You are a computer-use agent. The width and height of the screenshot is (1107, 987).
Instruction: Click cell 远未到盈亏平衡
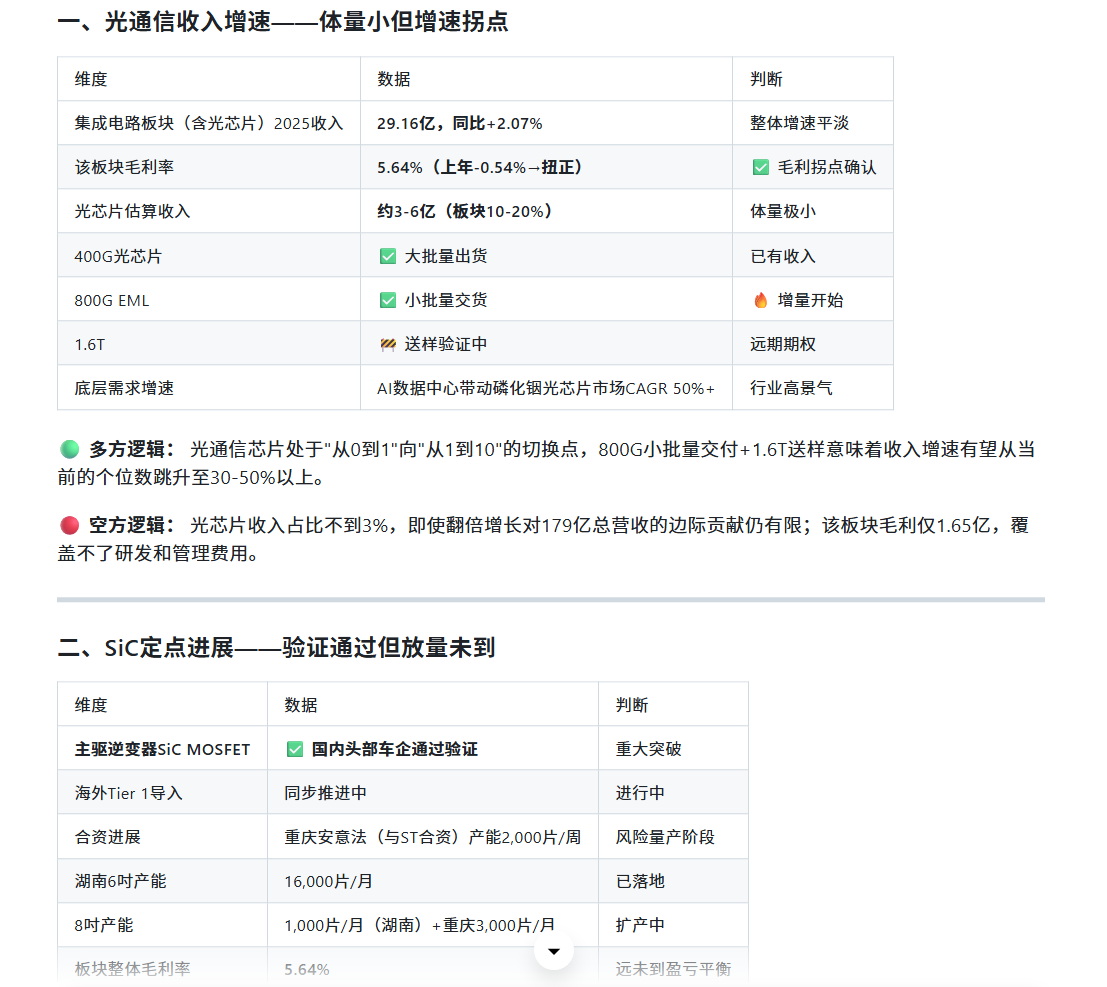673,967
